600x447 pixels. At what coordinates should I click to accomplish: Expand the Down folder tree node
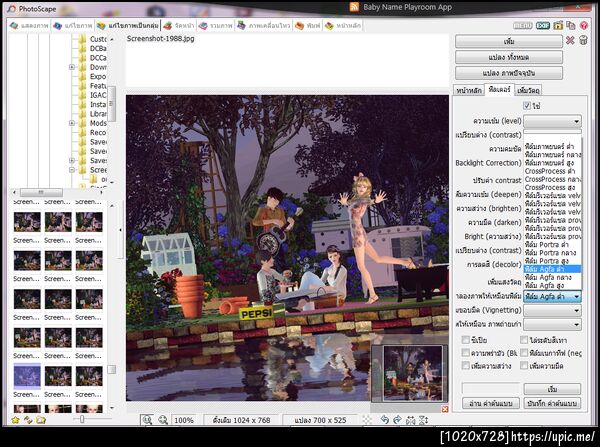(x=72, y=67)
